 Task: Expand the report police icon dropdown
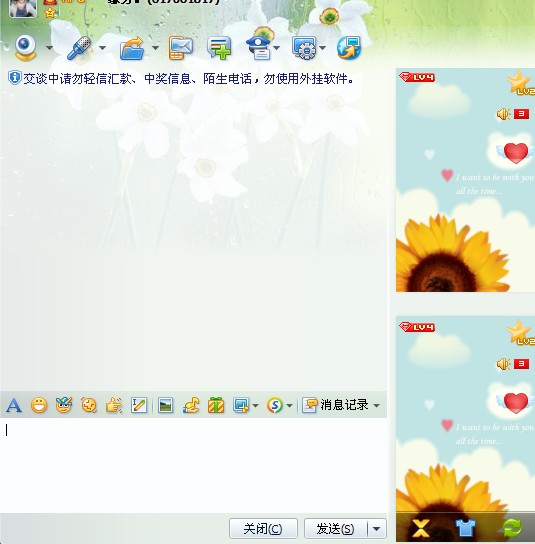click(277, 48)
